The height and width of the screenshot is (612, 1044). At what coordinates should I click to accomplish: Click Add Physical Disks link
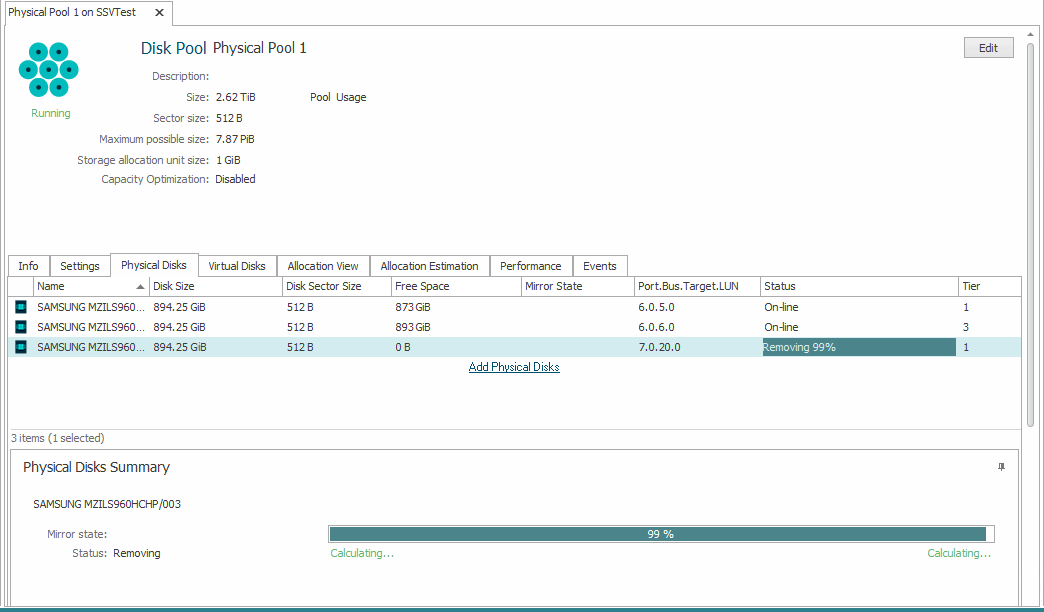(514, 367)
